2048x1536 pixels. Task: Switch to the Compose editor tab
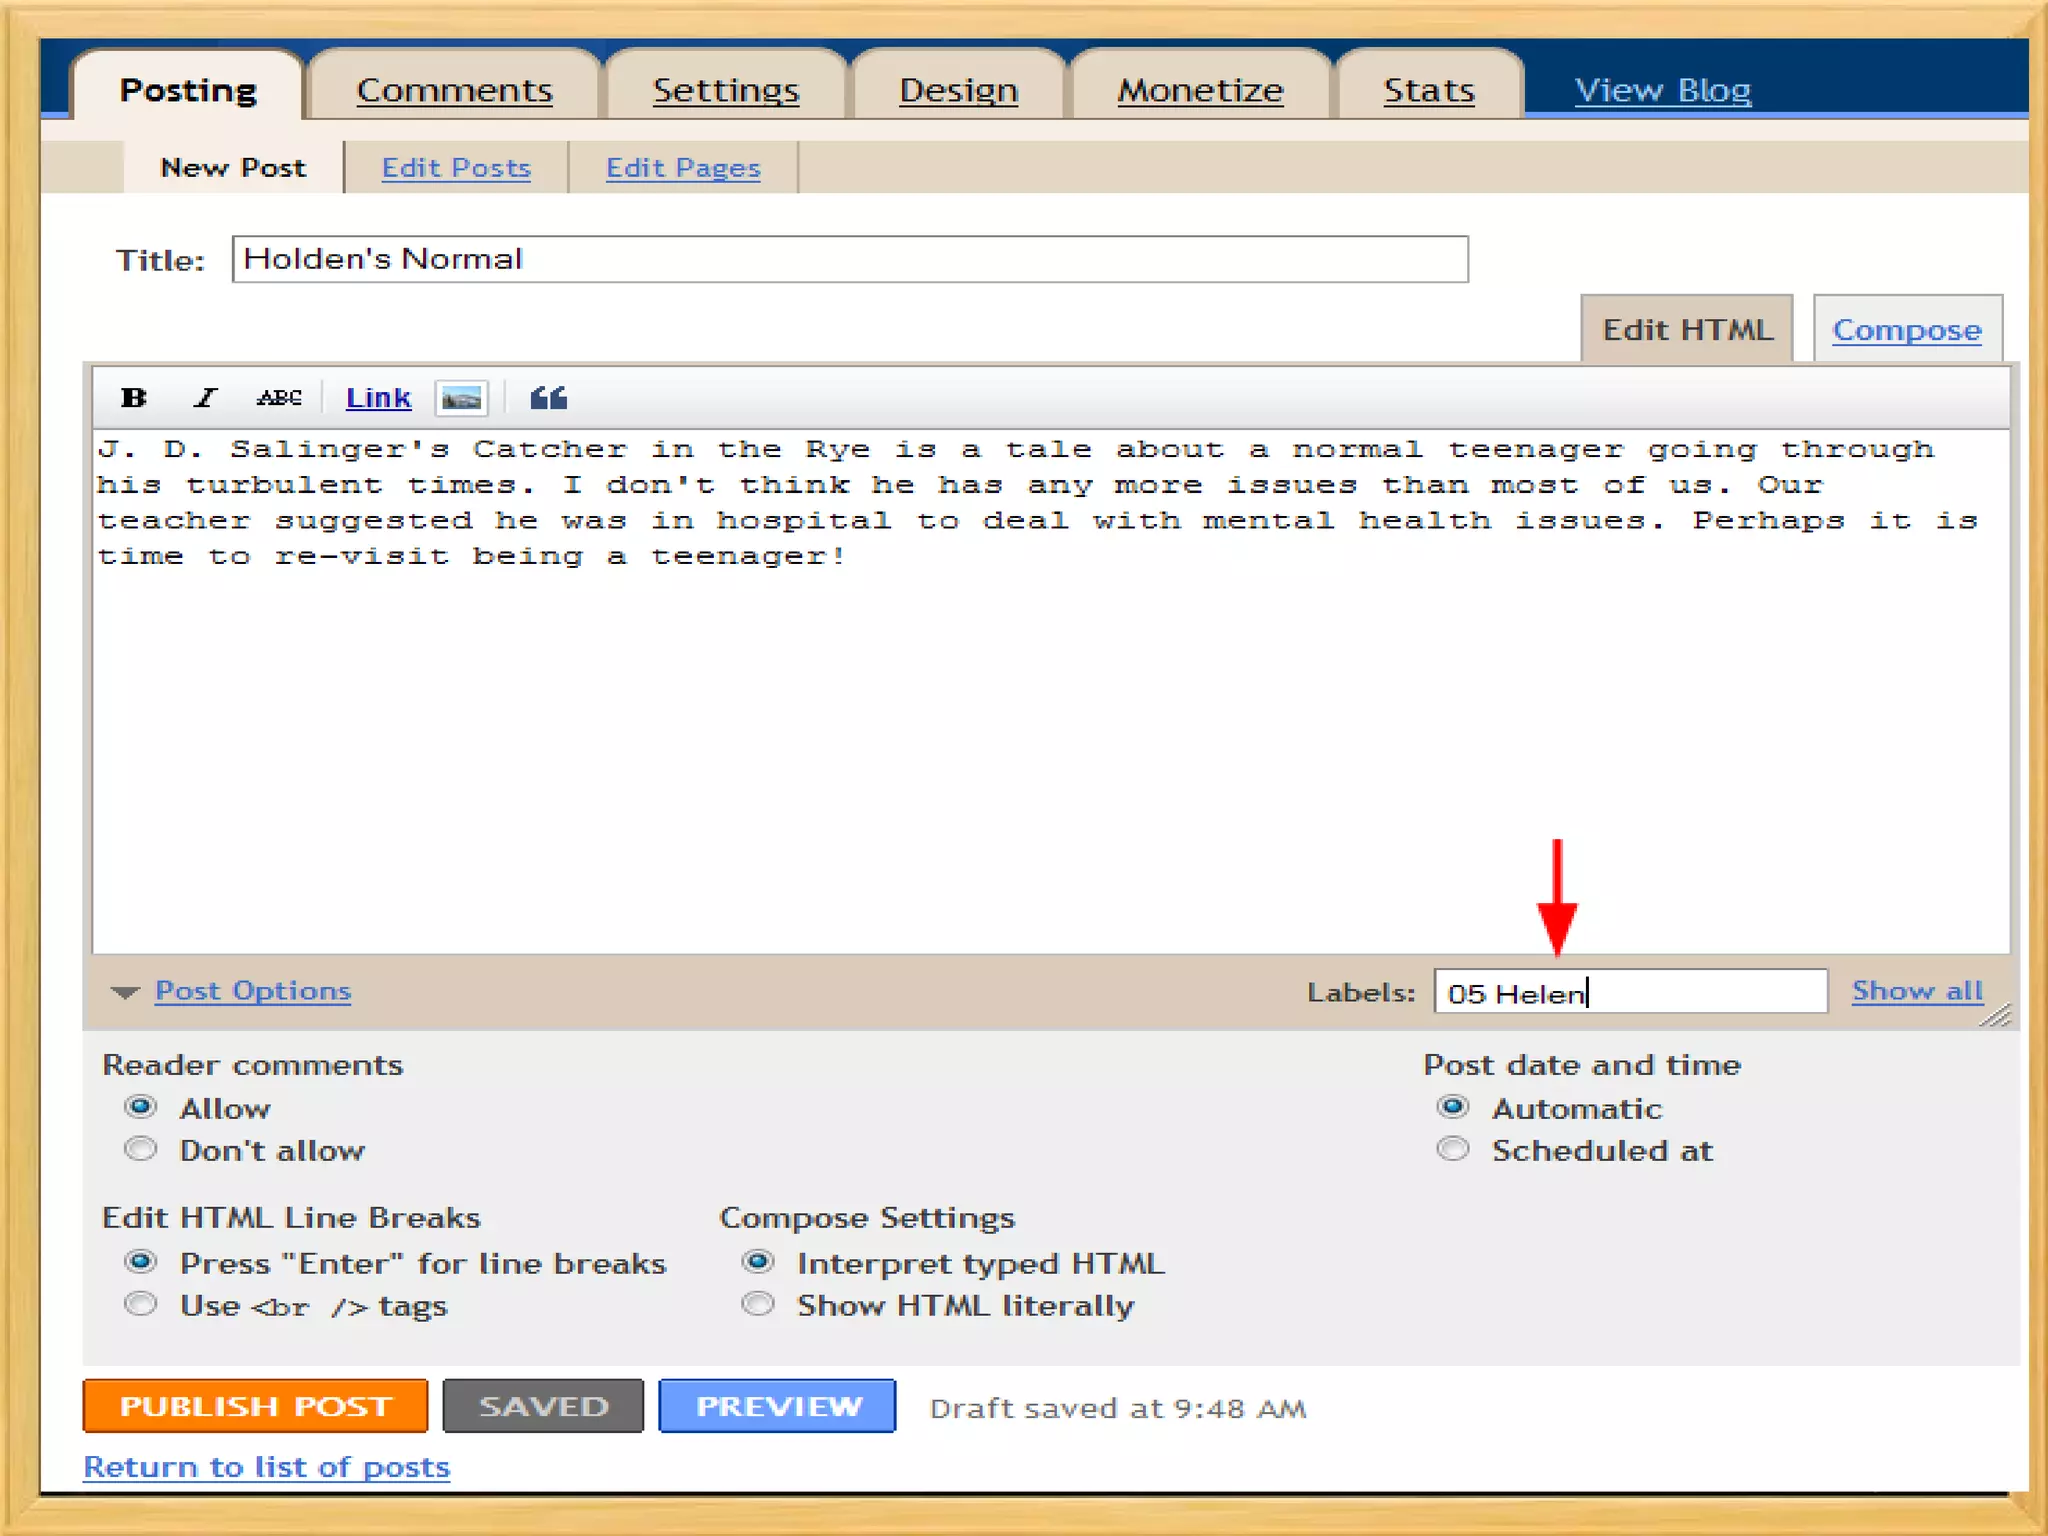tap(1906, 330)
